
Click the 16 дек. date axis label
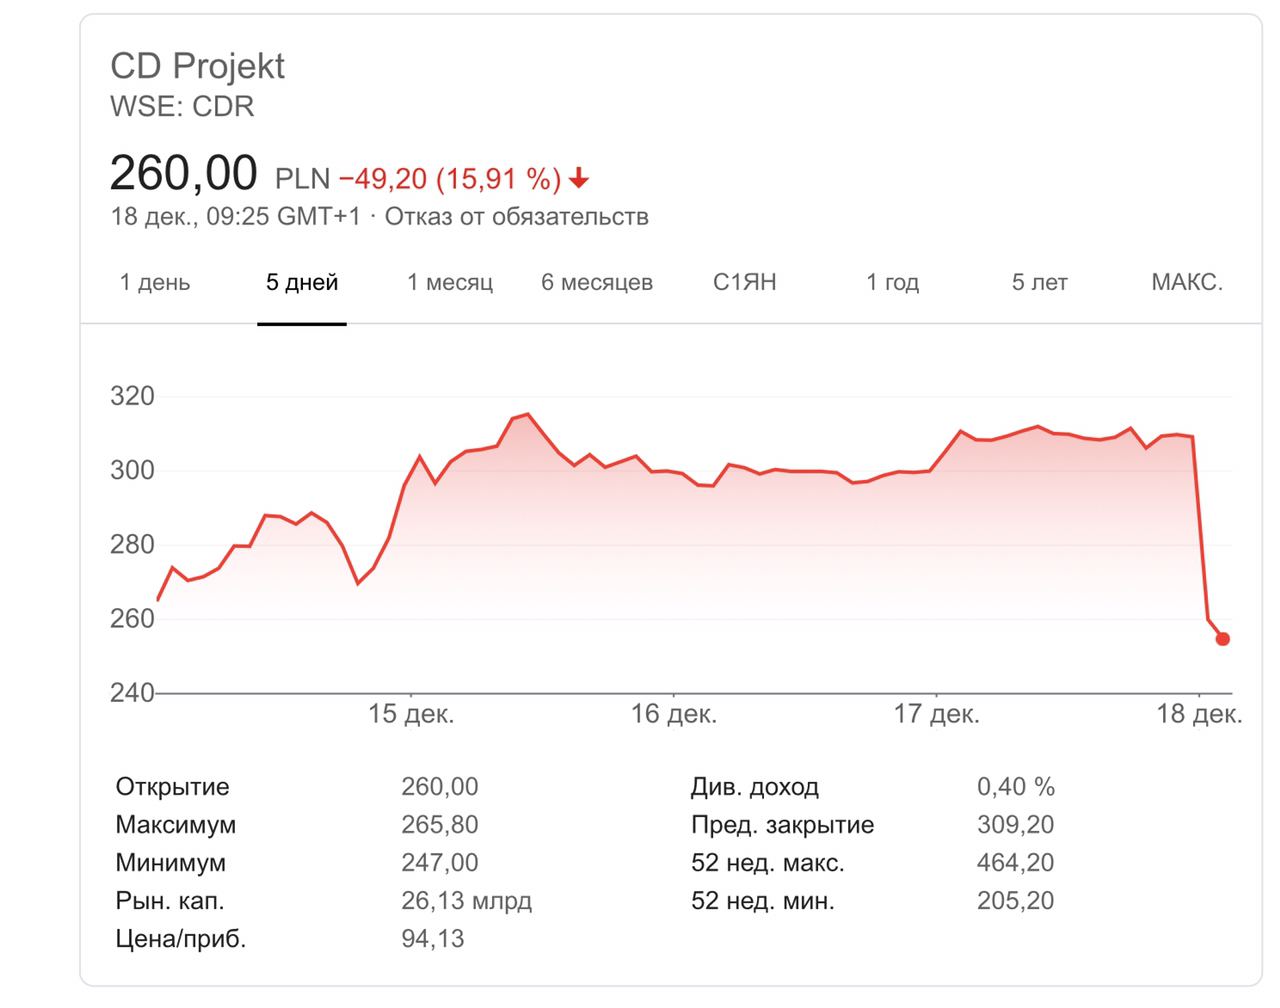click(x=674, y=714)
